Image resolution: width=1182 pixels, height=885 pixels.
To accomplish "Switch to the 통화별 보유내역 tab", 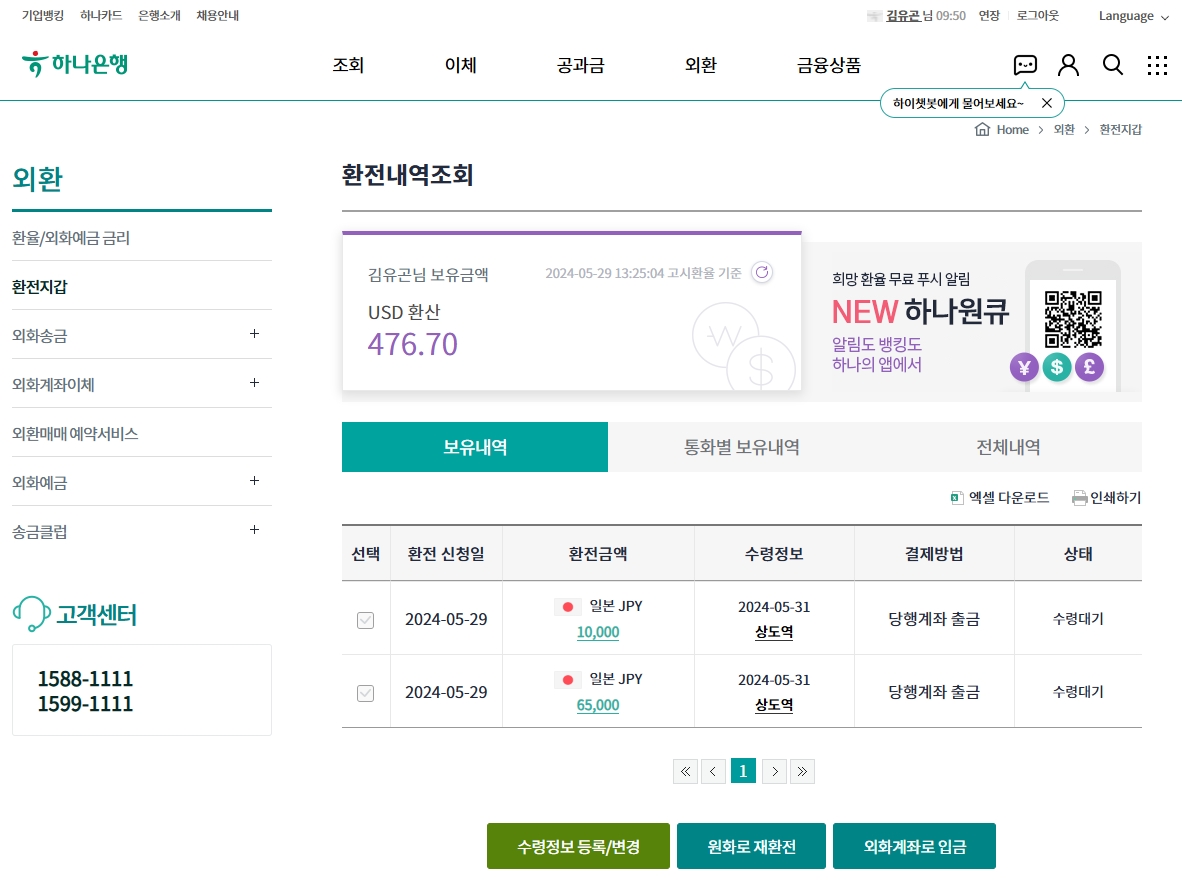I will (x=741, y=446).
